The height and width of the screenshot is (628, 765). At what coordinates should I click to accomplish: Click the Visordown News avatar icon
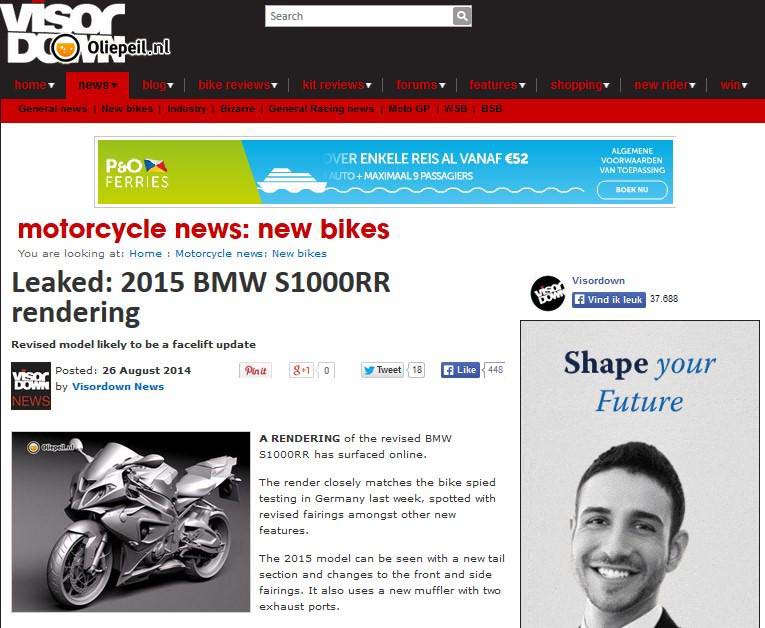[x=31, y=386]
